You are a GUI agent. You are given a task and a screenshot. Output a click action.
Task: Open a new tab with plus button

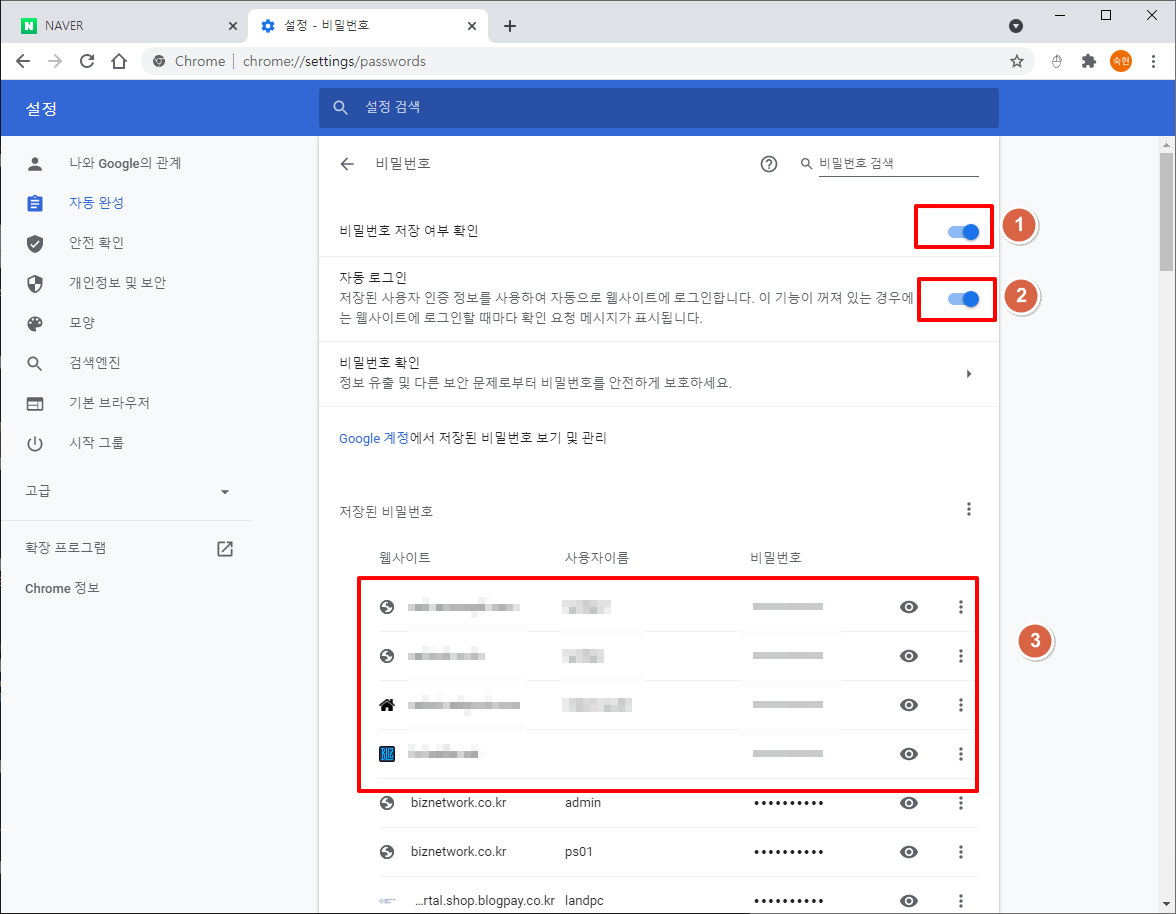[x=510, y=26]
